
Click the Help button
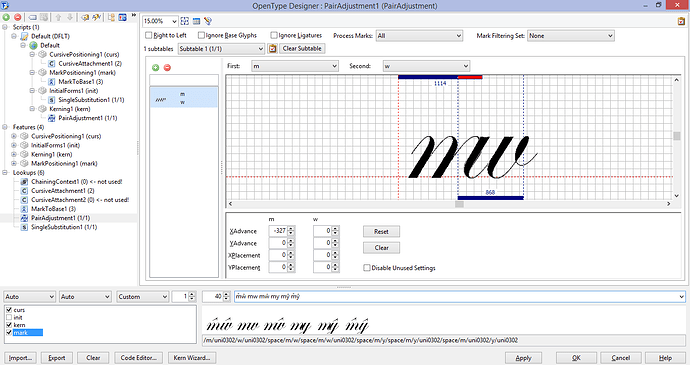click(665, 358)
